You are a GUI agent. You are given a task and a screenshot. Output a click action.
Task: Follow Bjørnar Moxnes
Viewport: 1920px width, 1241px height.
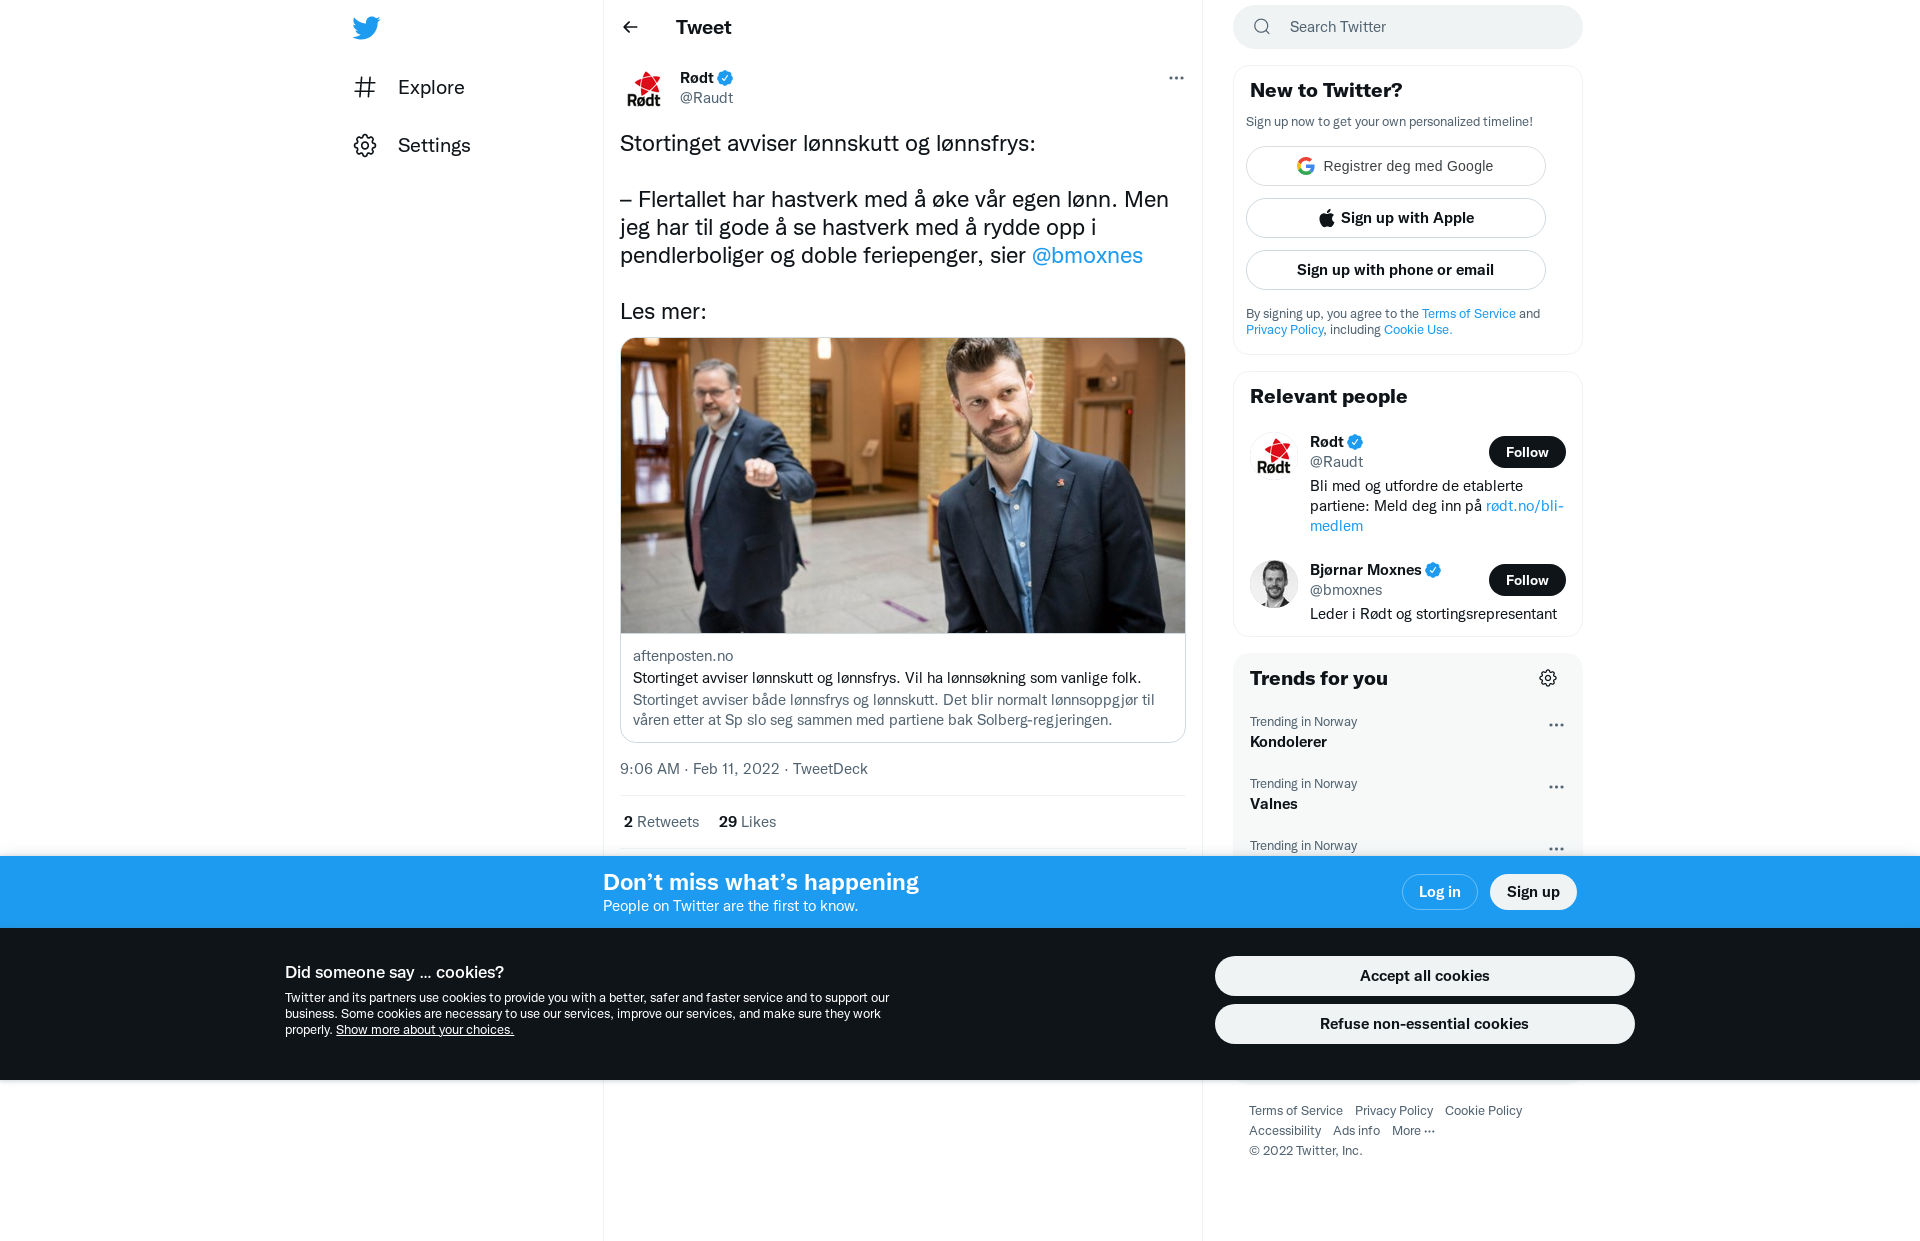point(1527,580)
